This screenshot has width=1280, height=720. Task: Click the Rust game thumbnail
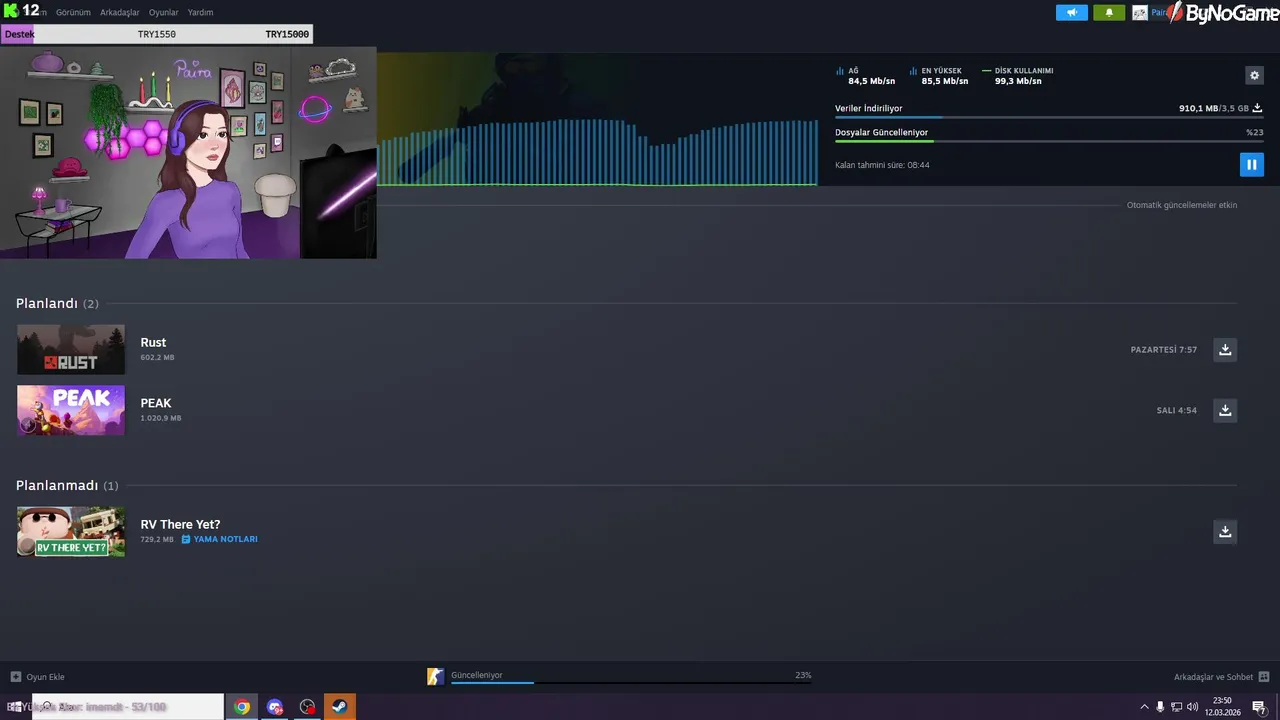point(71,349)
